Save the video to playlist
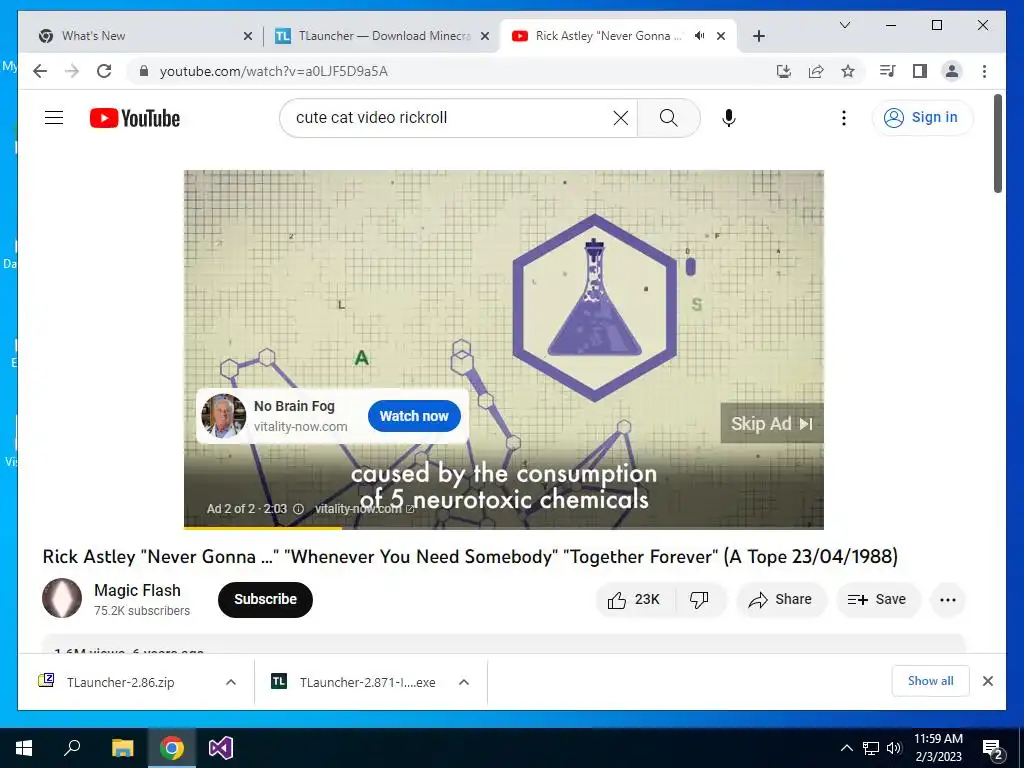This screenshot has width=1024, height=768. (x=878, y=600)
